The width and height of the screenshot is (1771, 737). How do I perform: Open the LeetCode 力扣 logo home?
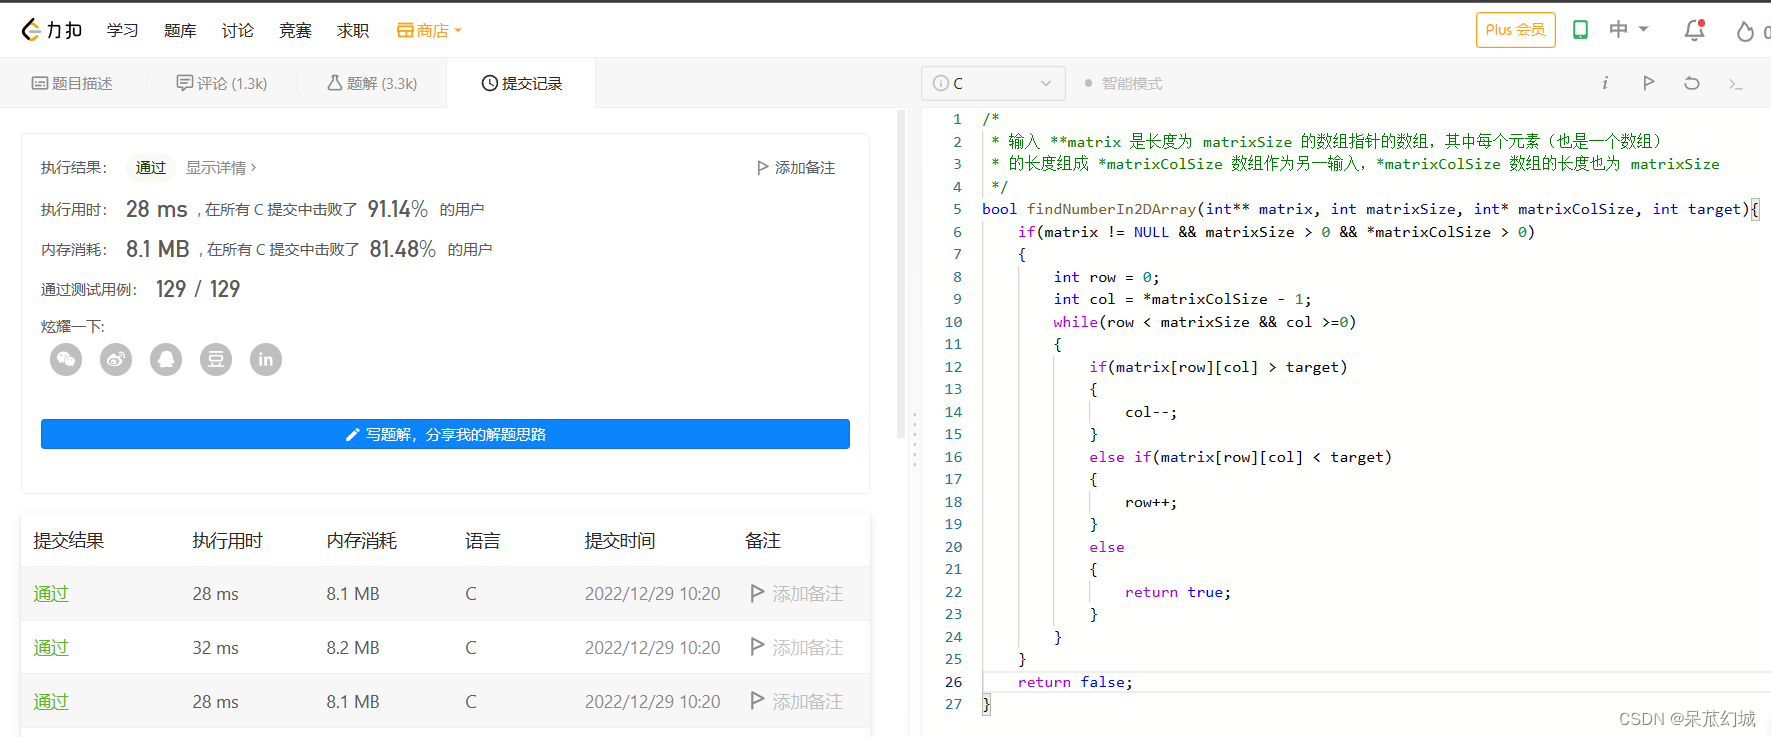(52, 30)
